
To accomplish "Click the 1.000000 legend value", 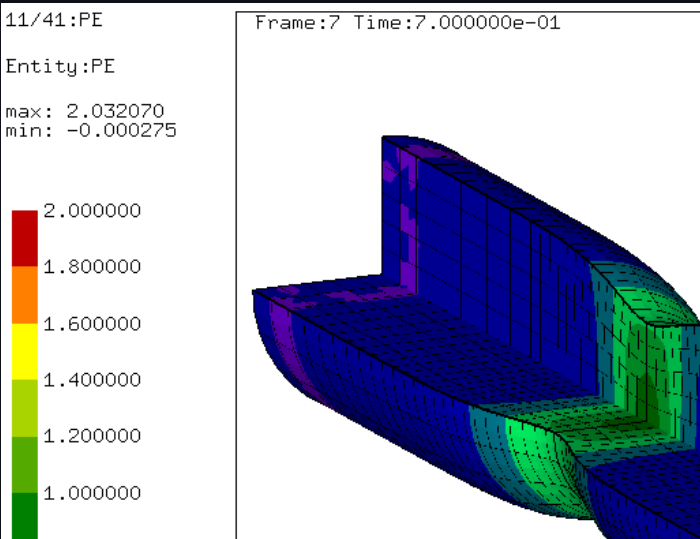I will click(x=92, y=493).
